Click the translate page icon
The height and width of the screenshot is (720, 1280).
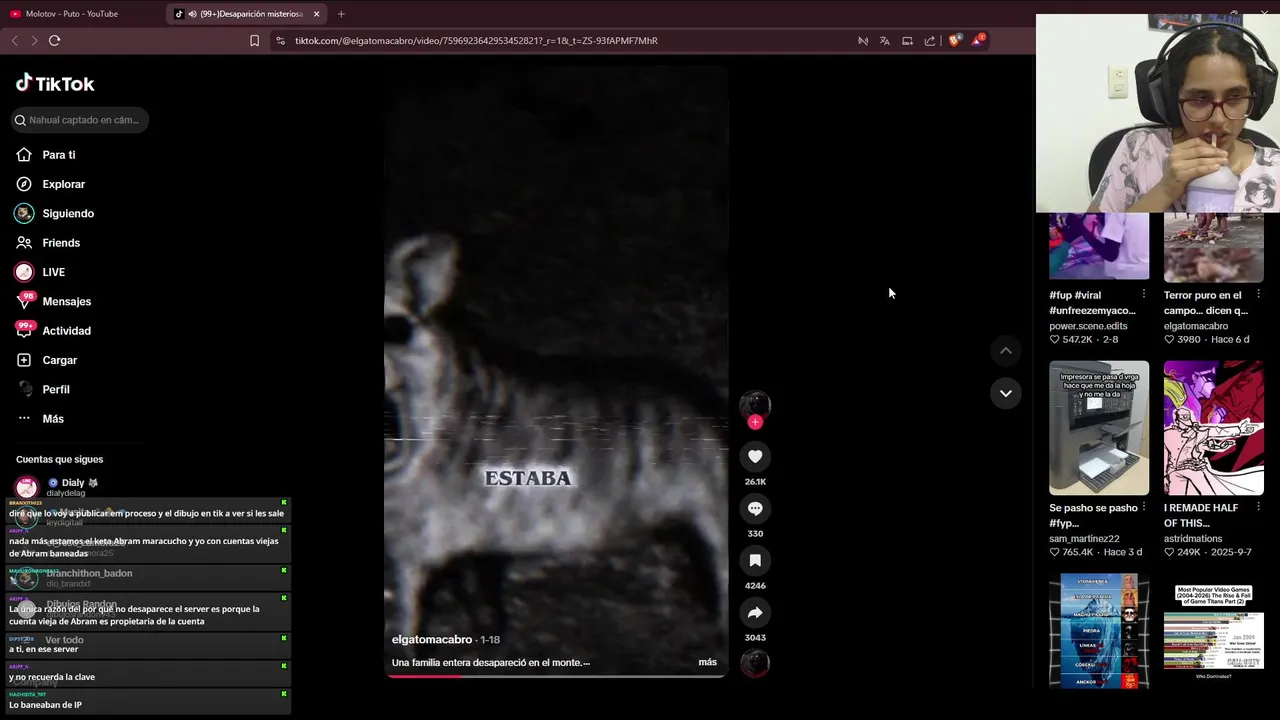(884, 41)
